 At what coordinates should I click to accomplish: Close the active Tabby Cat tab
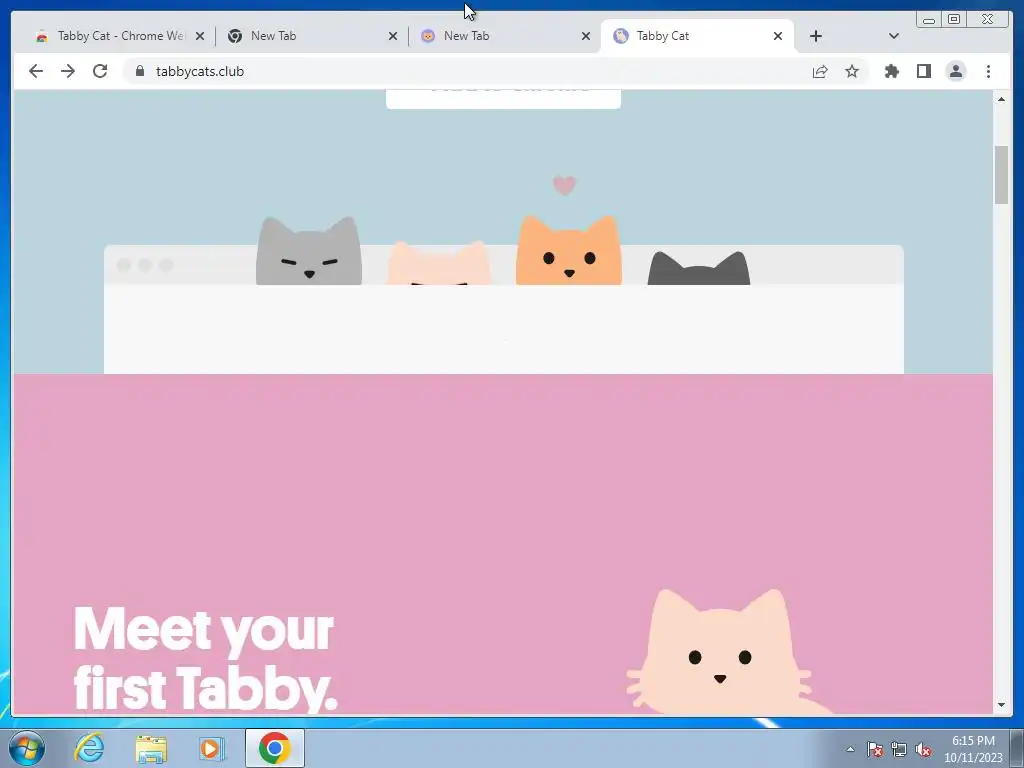point(778,37)
